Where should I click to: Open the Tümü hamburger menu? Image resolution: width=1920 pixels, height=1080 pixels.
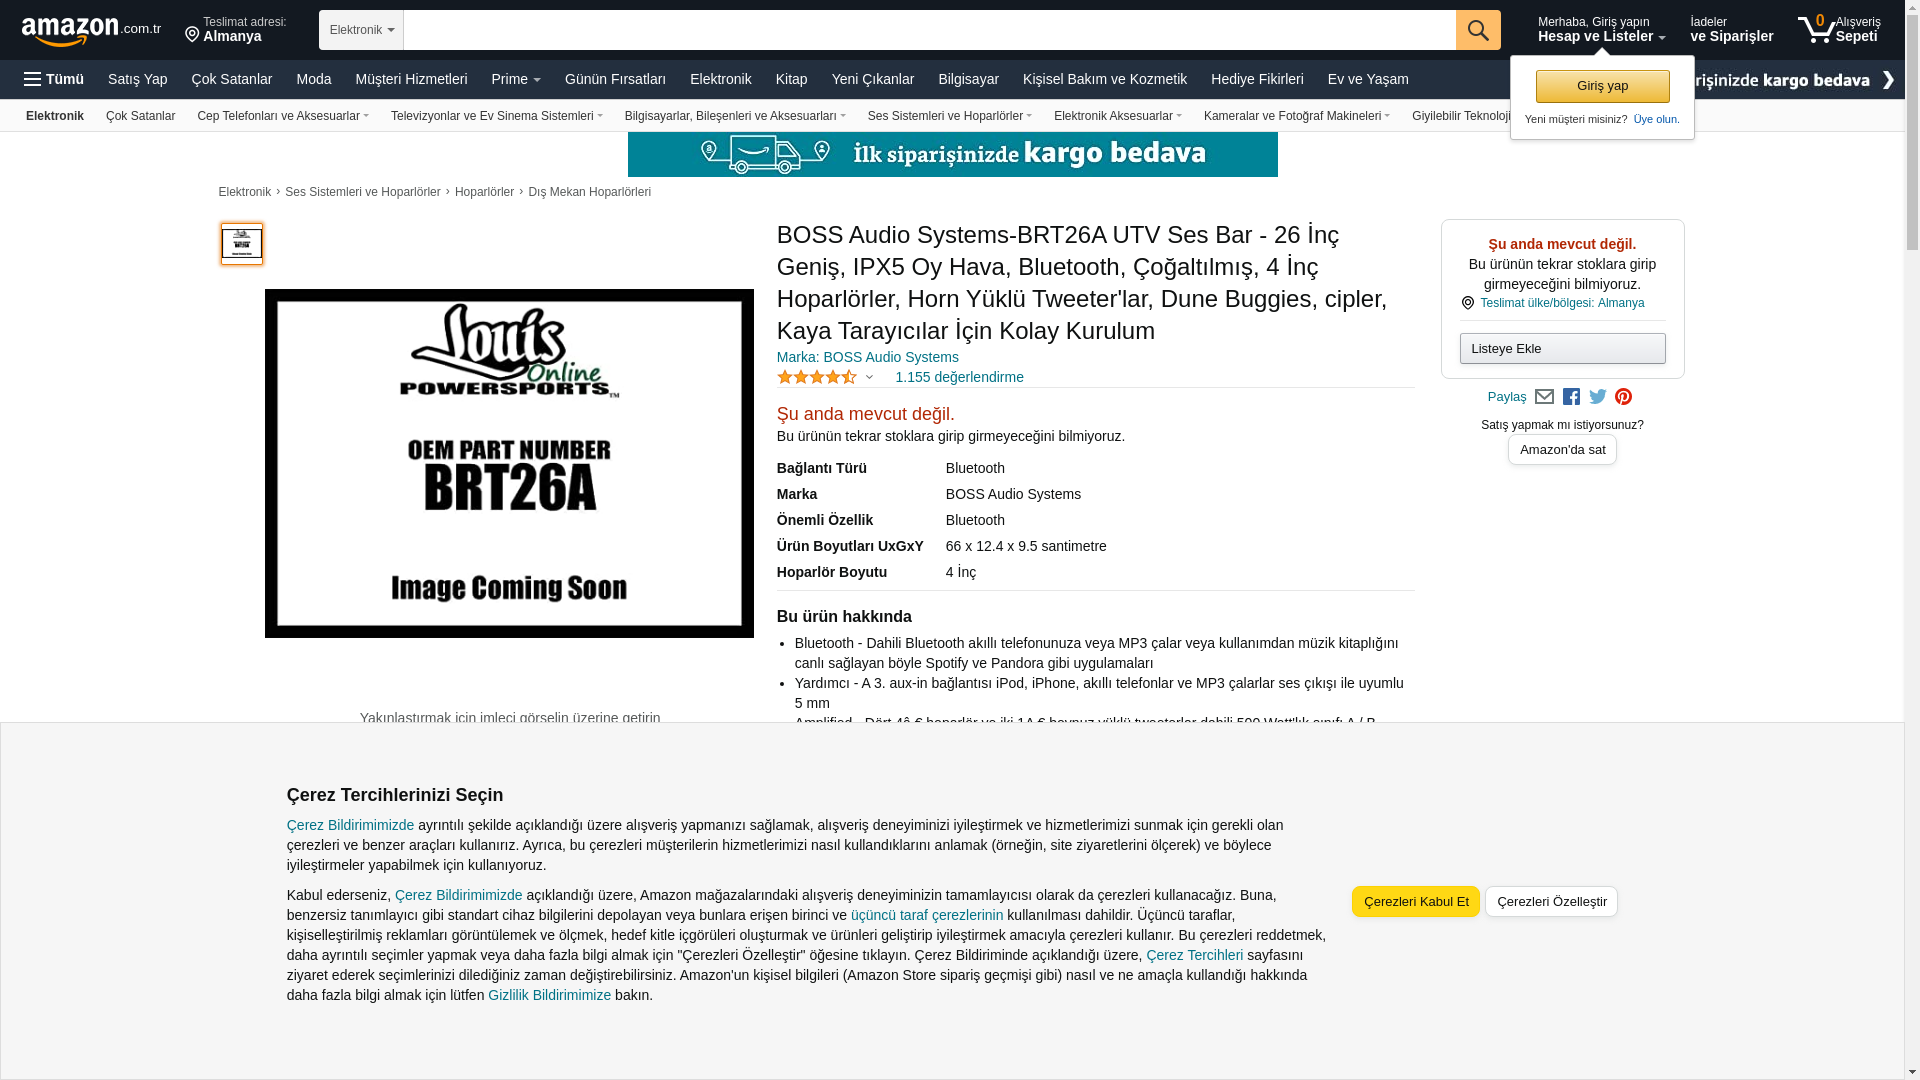coord(54,79)
